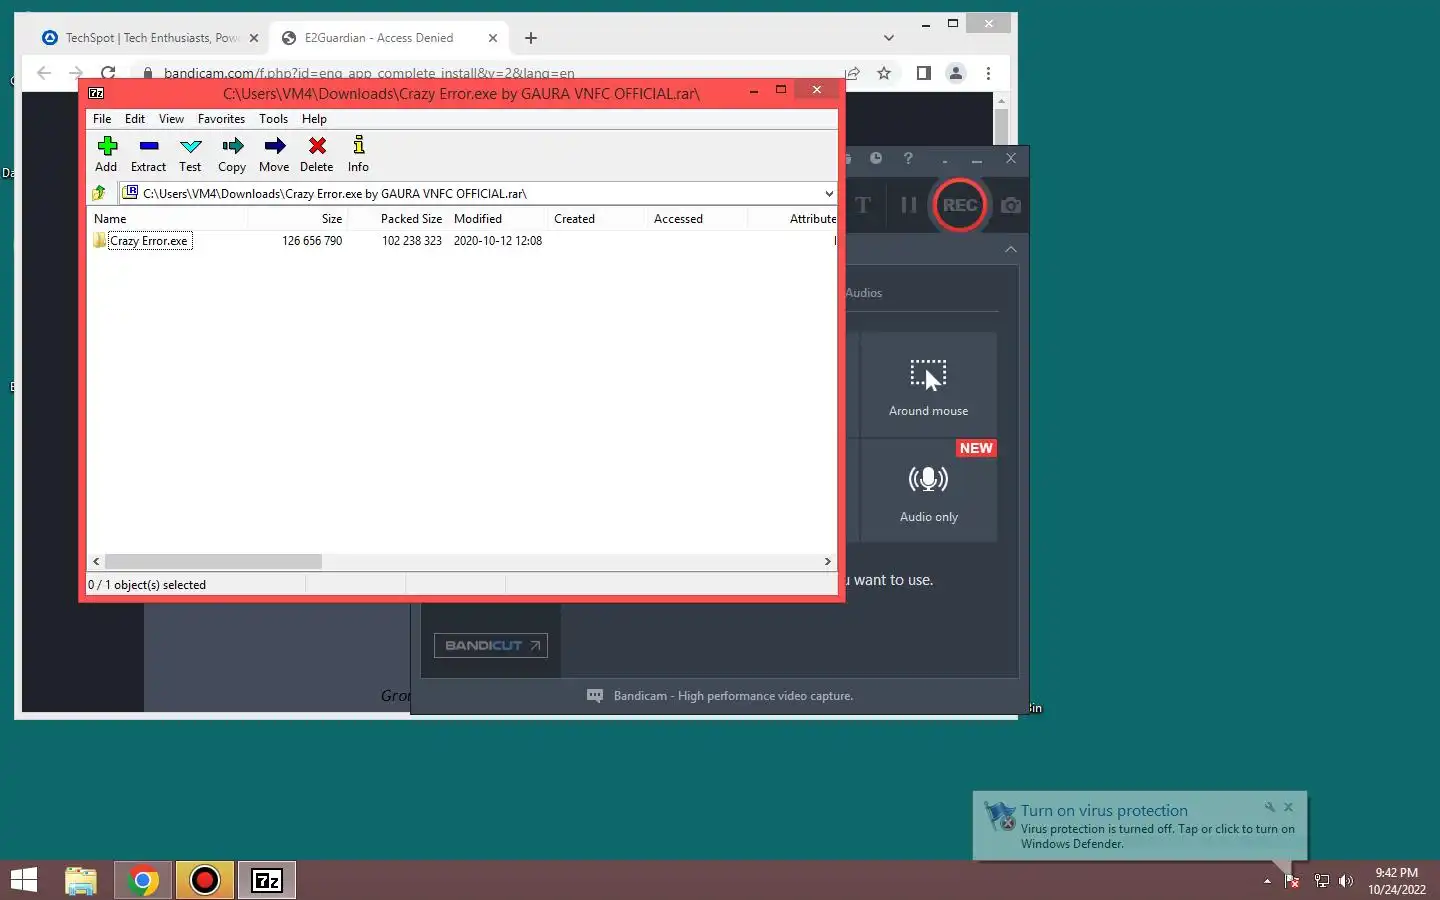Click the volume icon in system tray
This screenshot has width=1440, height=900.
(x=1346, y=881)
